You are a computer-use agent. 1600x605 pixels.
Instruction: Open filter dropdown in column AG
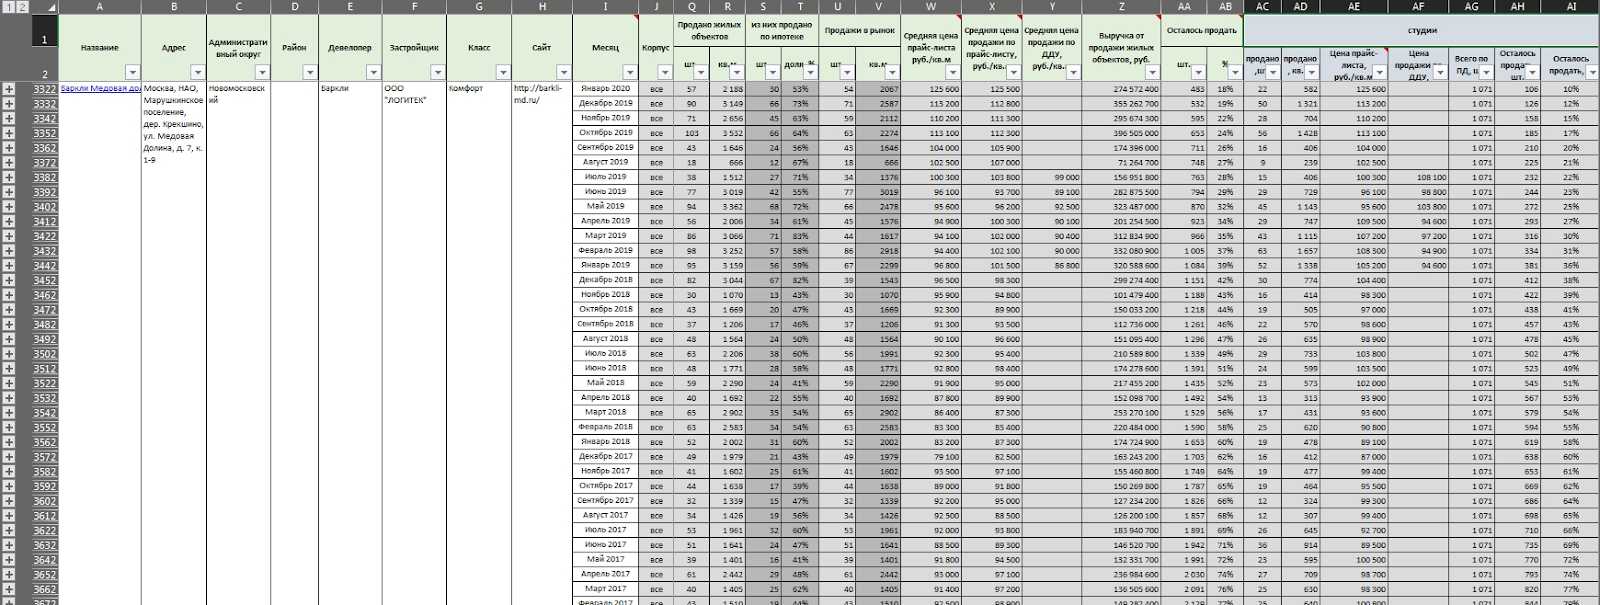(1488, 73)
